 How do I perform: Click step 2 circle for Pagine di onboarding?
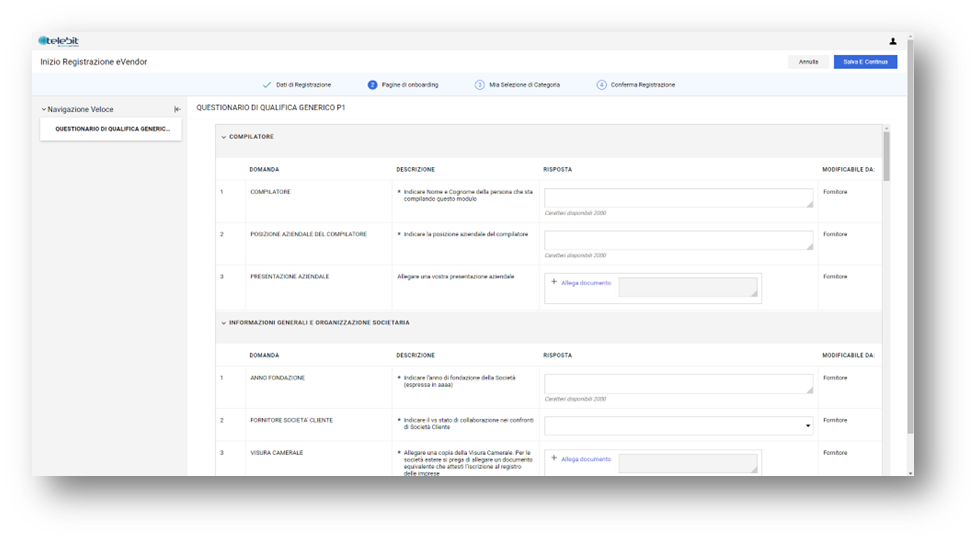click(x=372, y=85)
